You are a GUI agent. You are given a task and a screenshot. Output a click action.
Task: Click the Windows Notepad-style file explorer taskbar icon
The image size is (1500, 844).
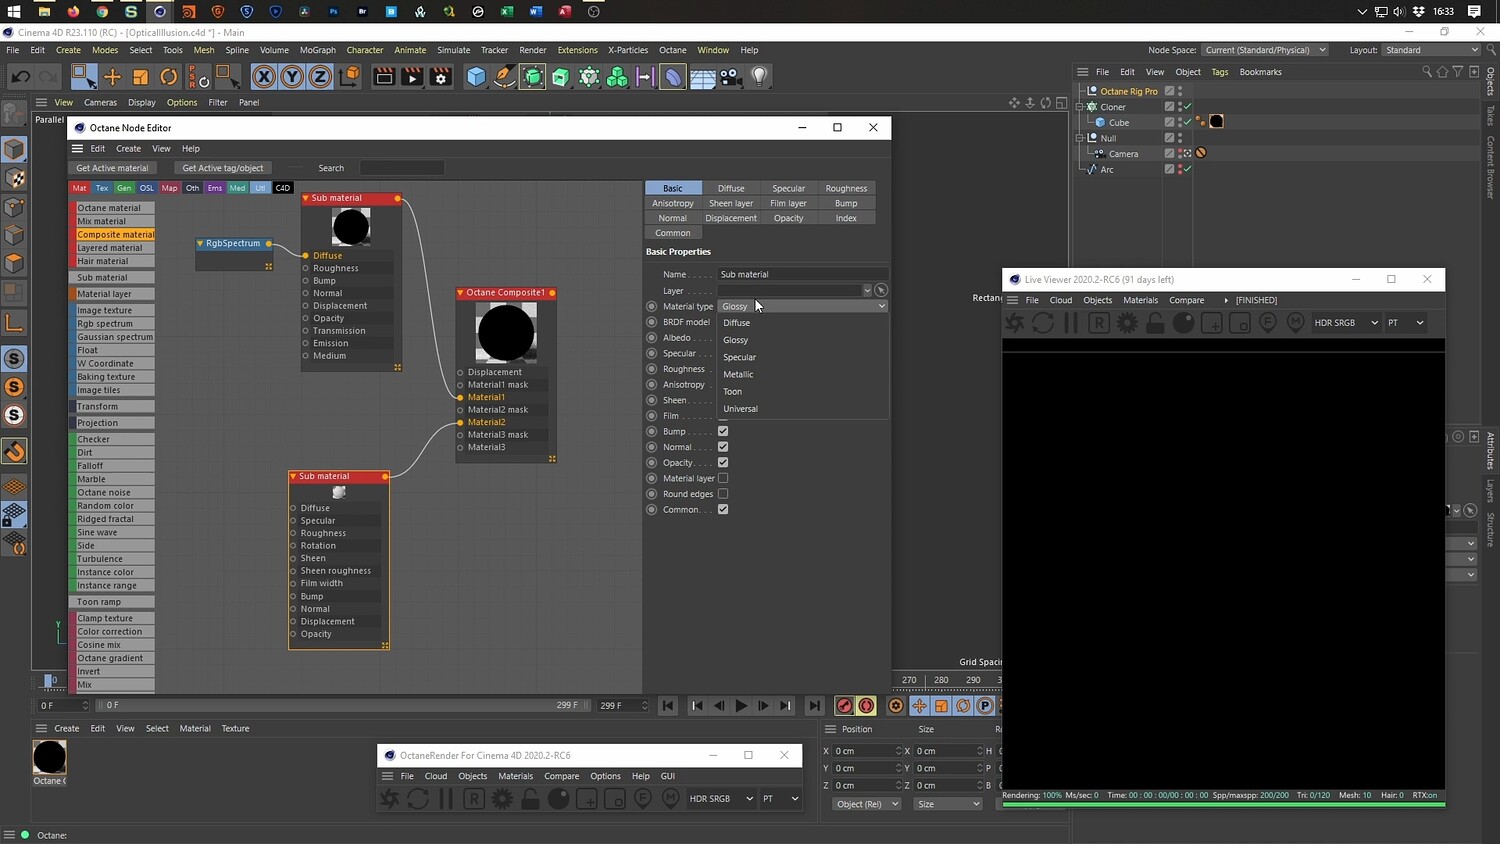(x=44, y=11)
